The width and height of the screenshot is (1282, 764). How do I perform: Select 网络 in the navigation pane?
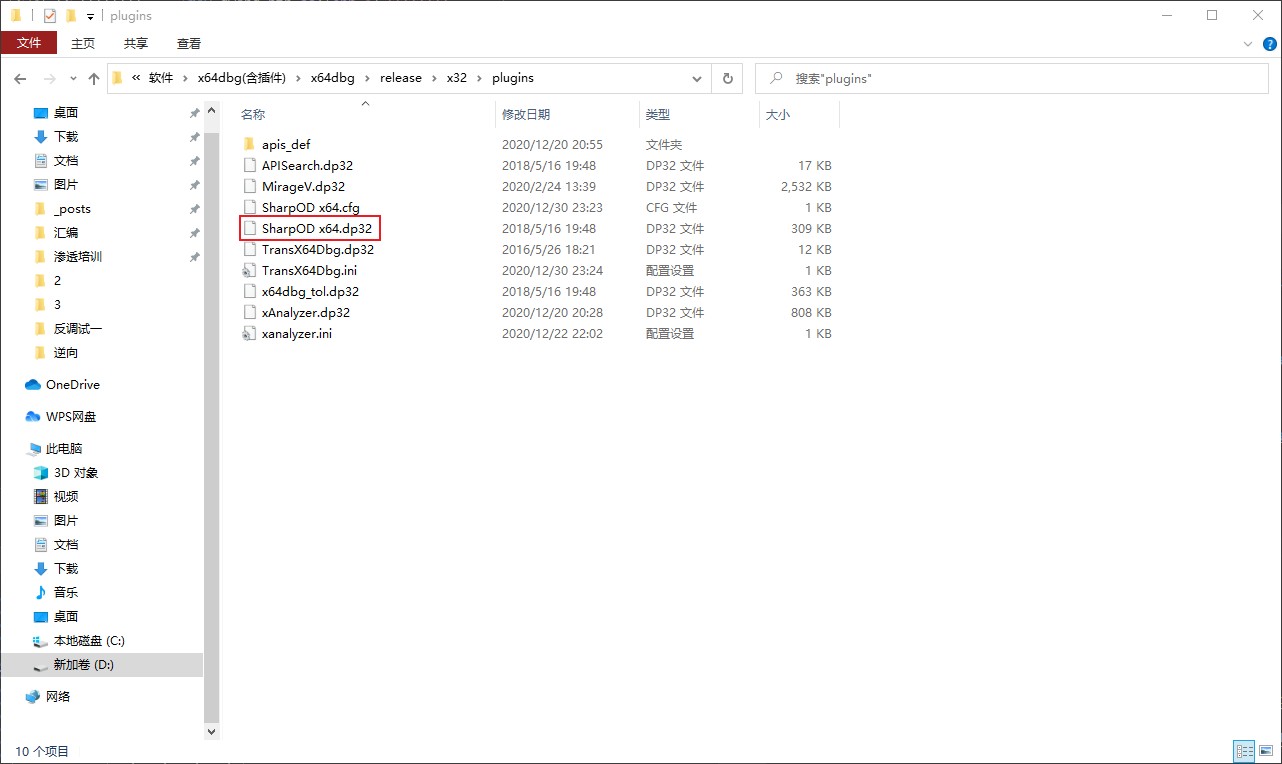point(58,697)
